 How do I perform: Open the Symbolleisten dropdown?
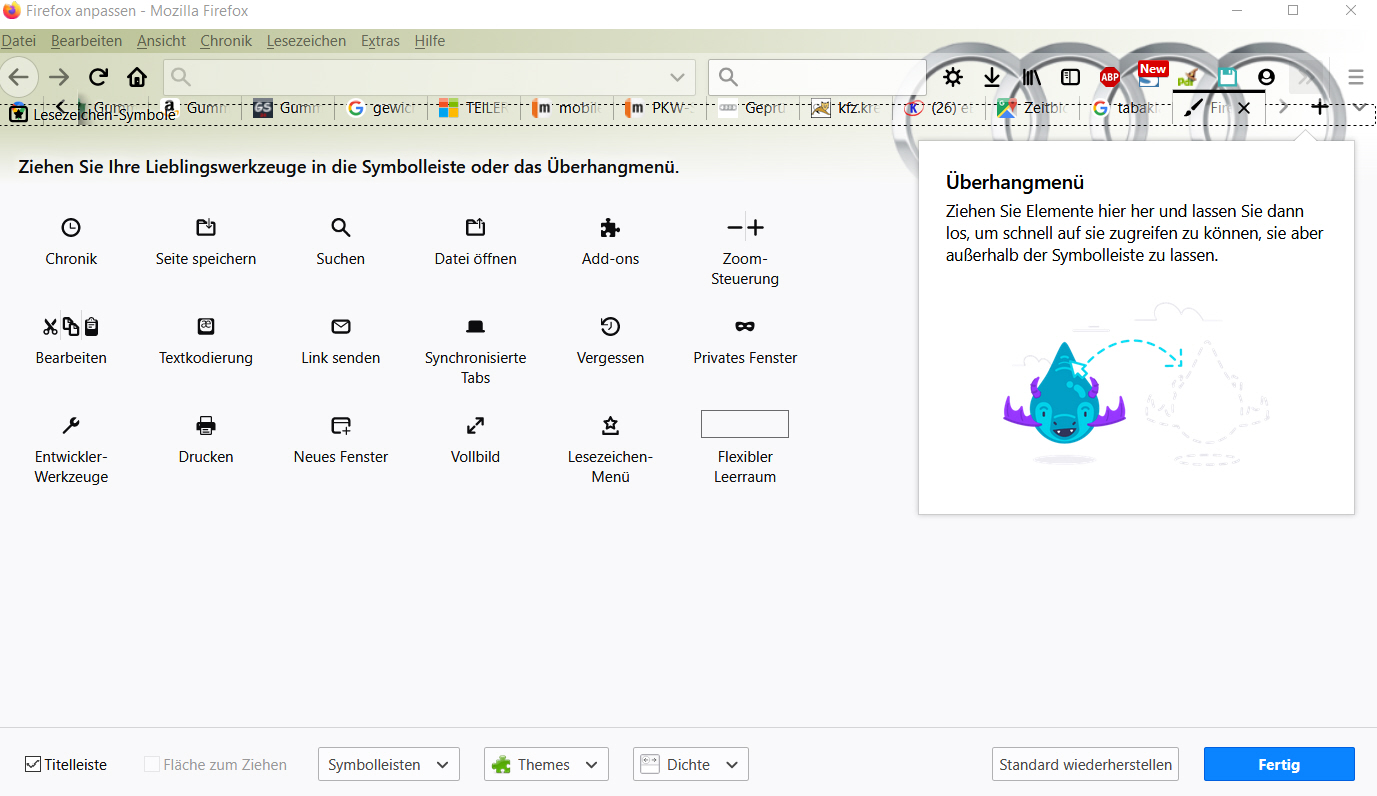pos(388,765)
